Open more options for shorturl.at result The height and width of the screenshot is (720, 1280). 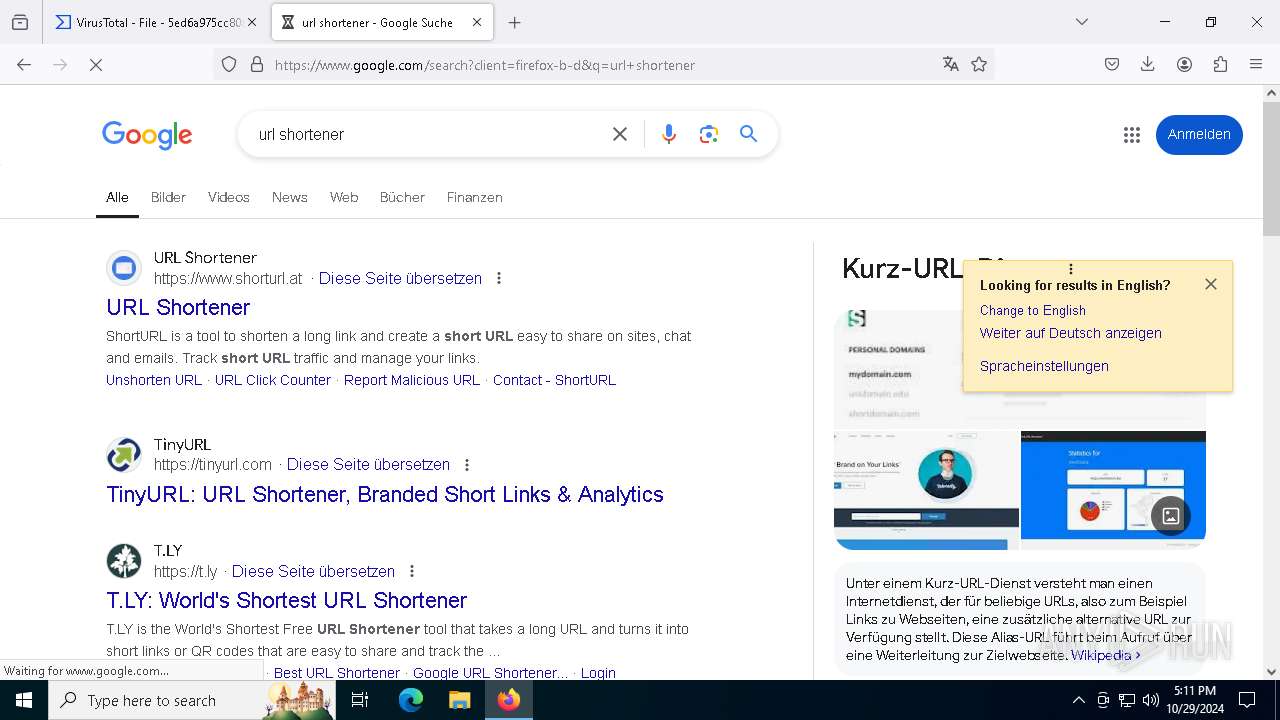(499, 278)
